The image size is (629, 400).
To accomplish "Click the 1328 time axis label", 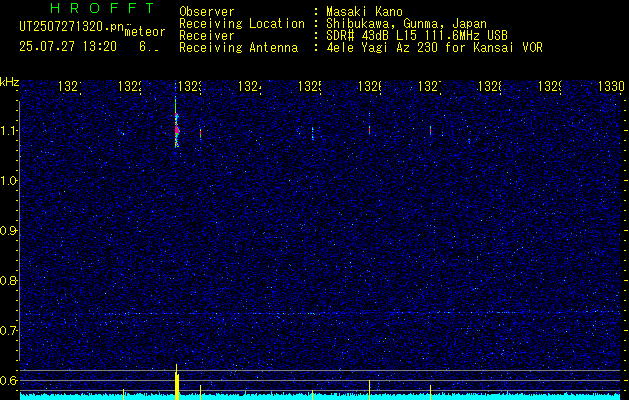I will point(490,86).
